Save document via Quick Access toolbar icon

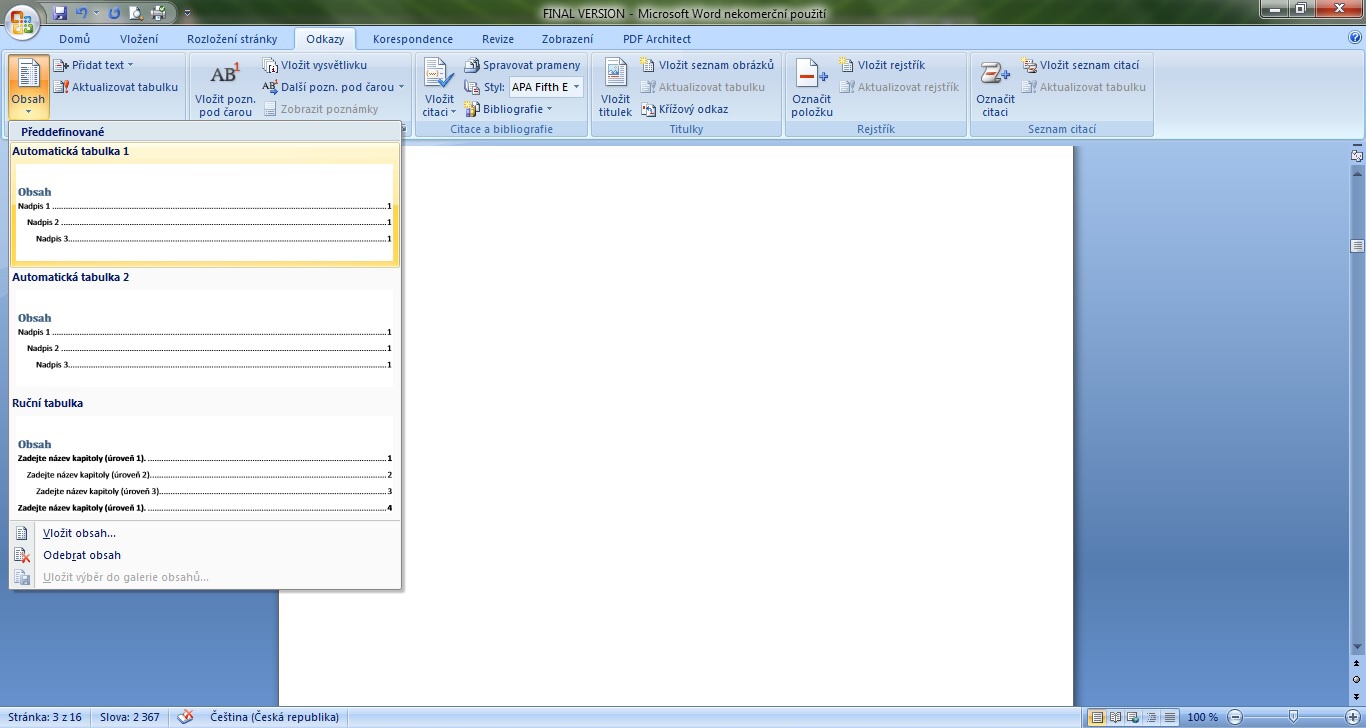click(60, 14)
